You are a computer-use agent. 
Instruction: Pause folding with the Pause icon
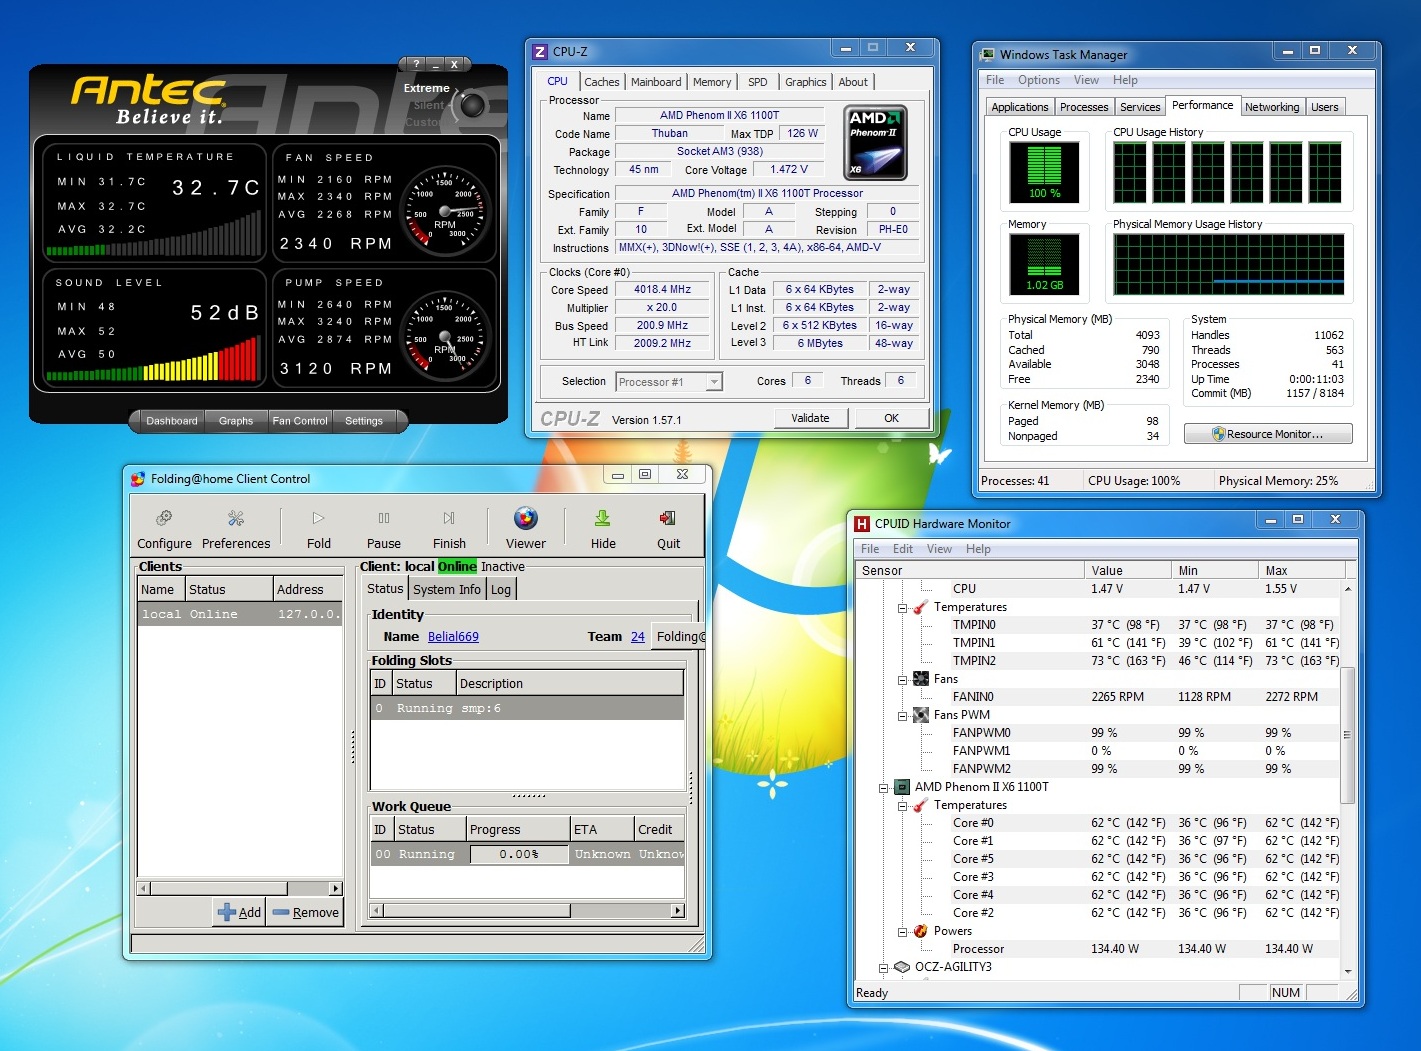point(383,518)
